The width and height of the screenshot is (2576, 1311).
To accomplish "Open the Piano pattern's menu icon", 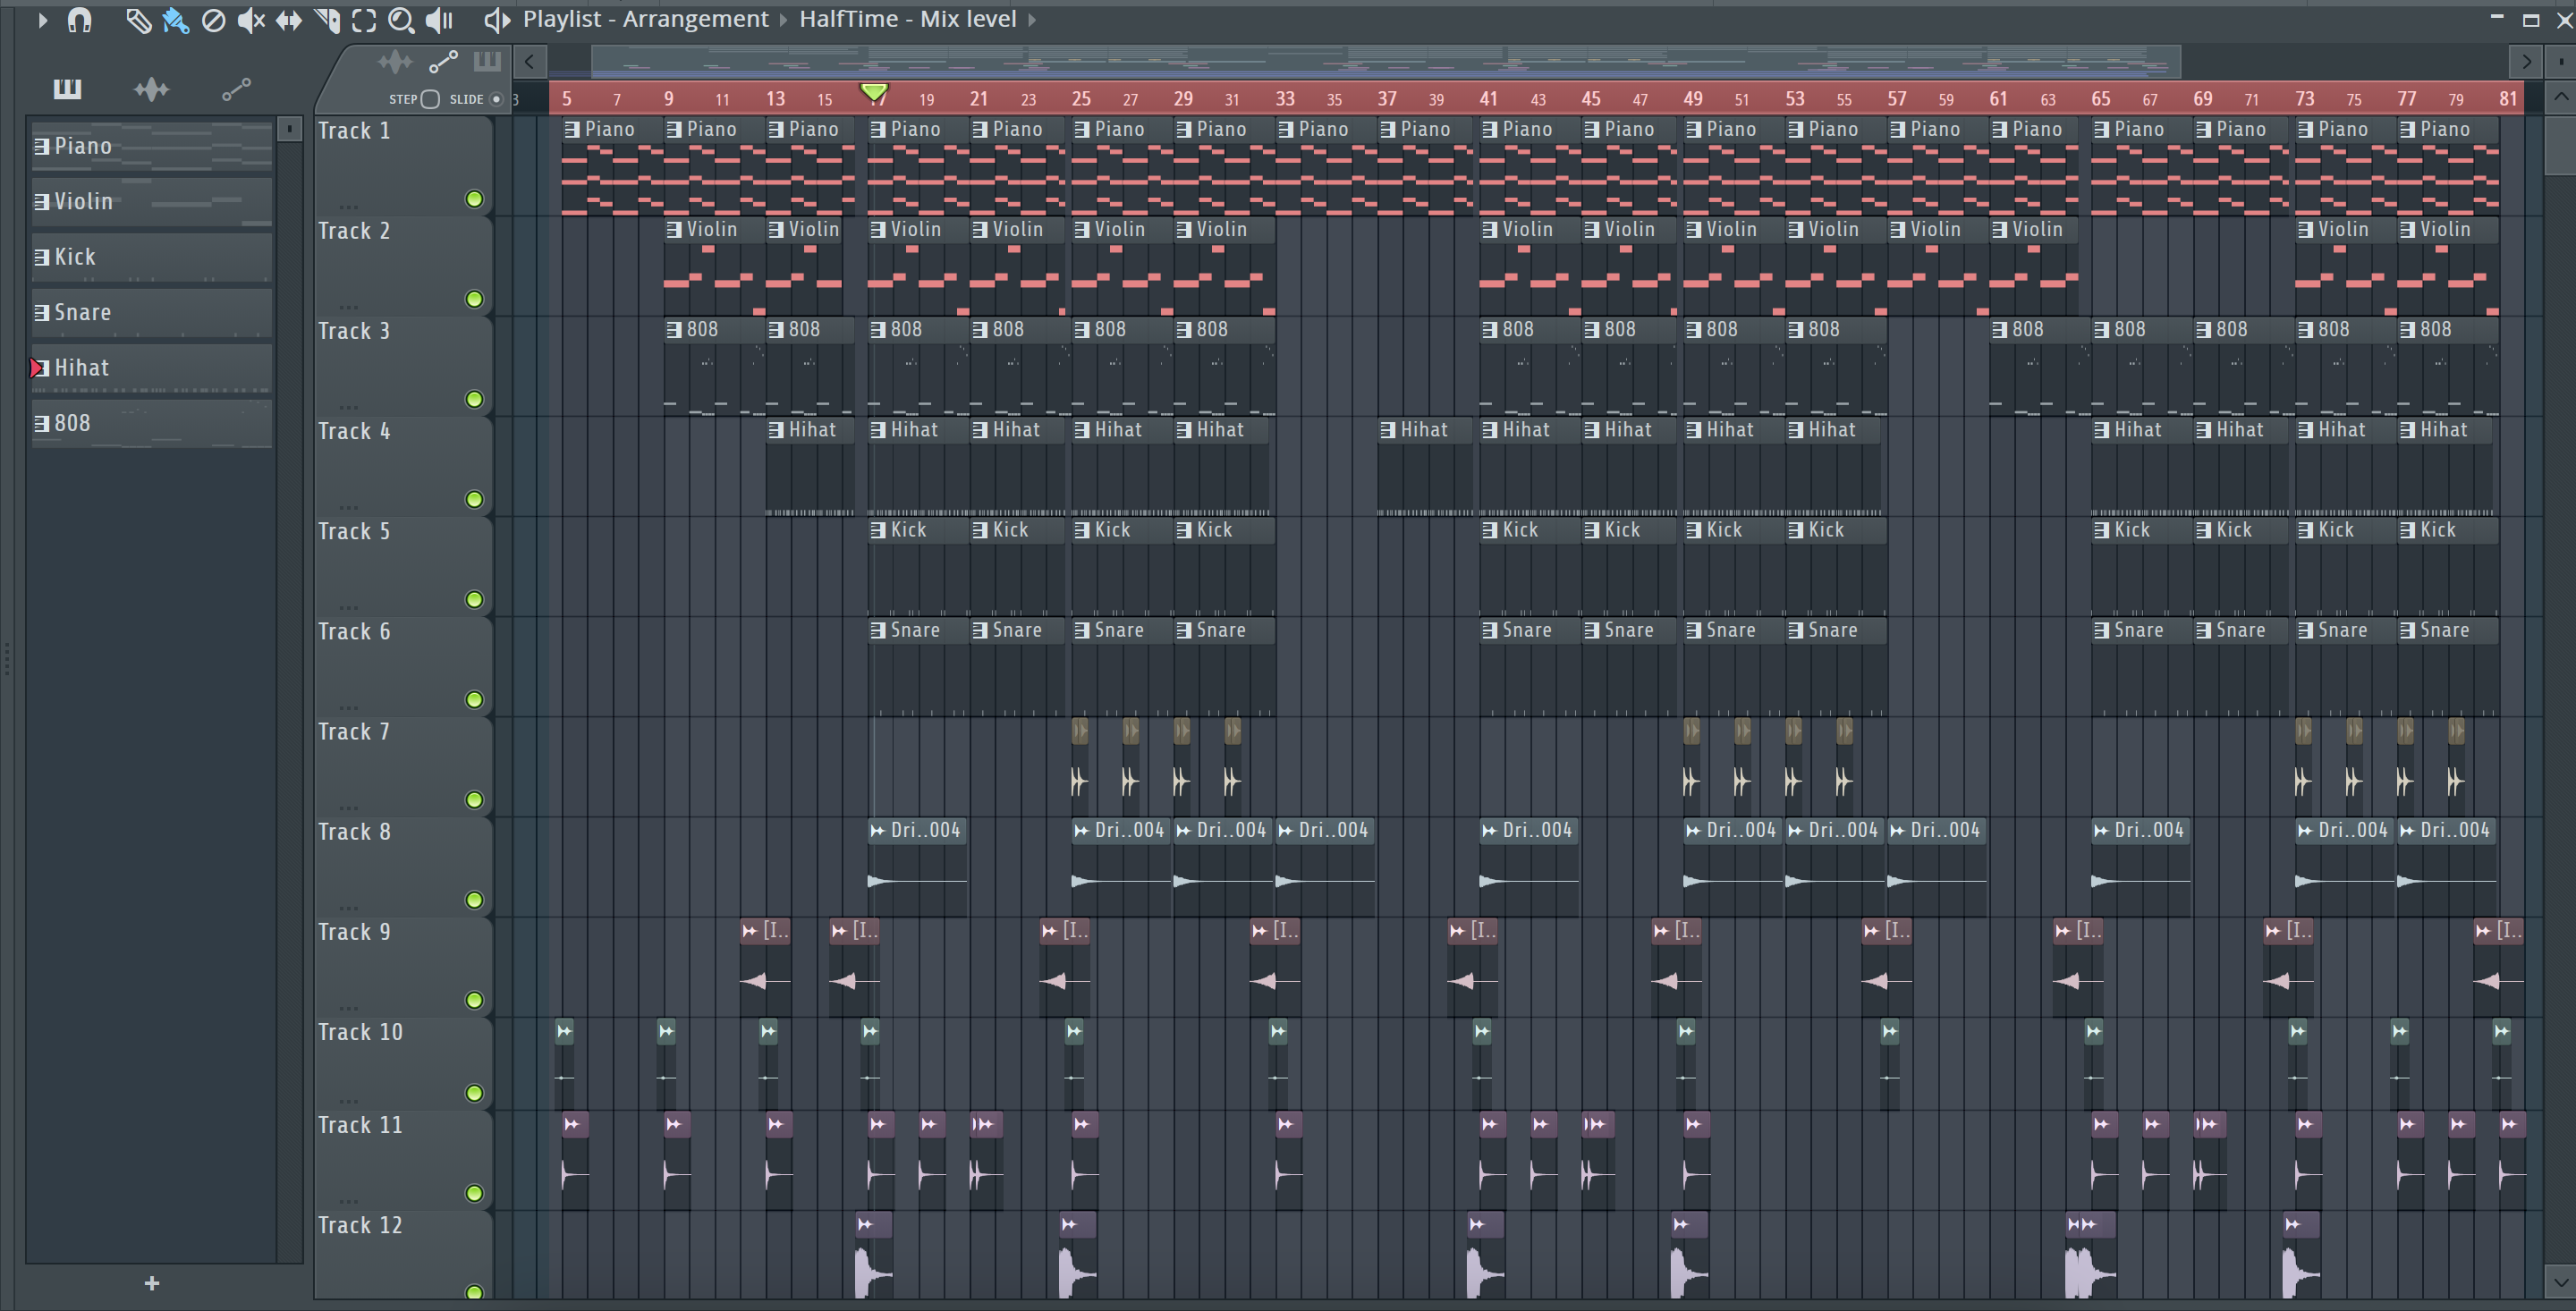I will pyautogui.click(x=41, y=146).
